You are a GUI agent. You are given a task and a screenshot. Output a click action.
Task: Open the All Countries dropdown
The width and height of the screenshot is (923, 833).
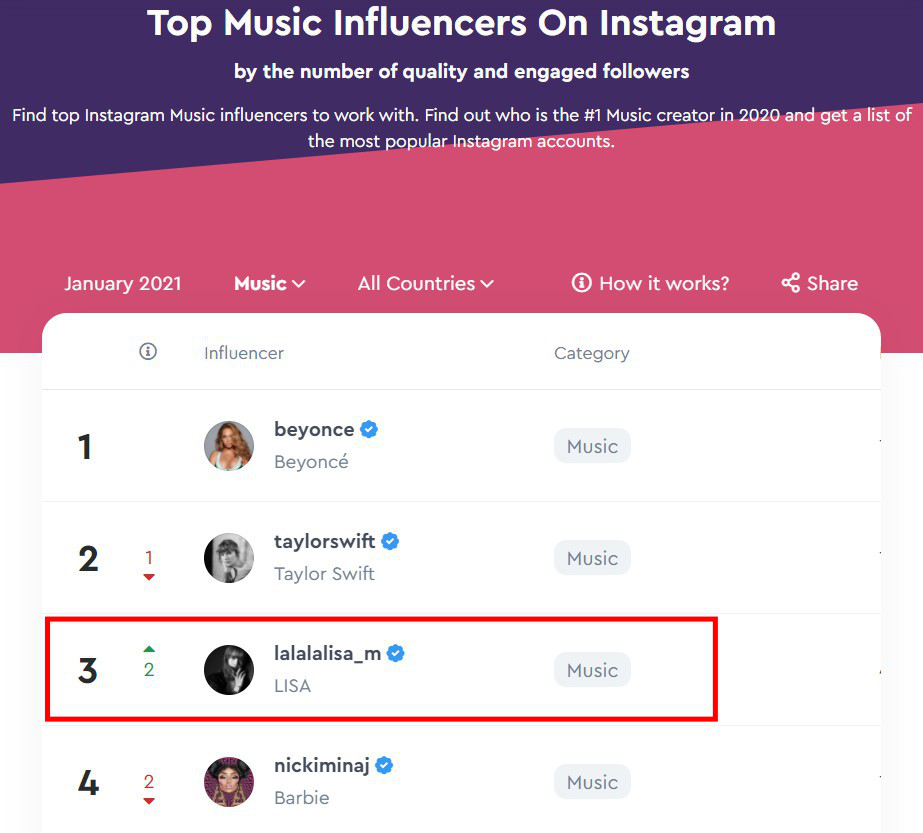426,283
